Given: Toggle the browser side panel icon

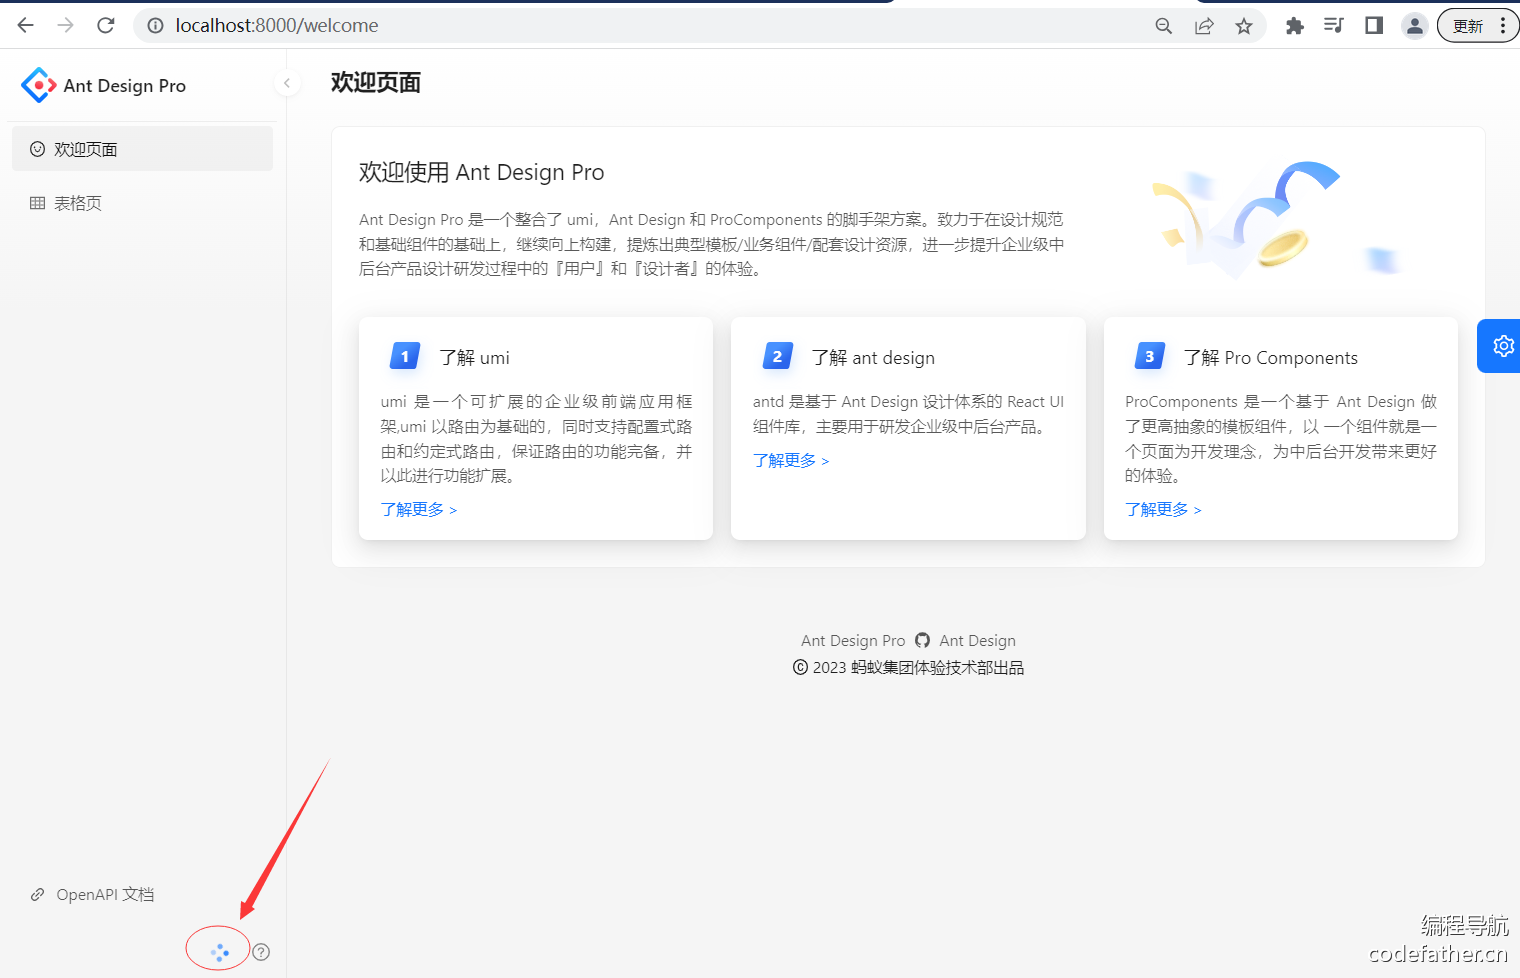Looking at the screenshot, I should pyautogui.click(x=1374, y=26).
